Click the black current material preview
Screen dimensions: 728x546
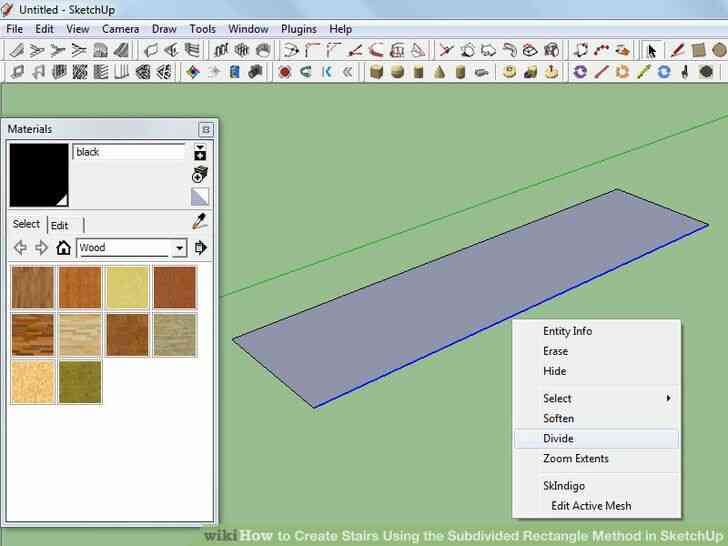click(x=39, y=175)
